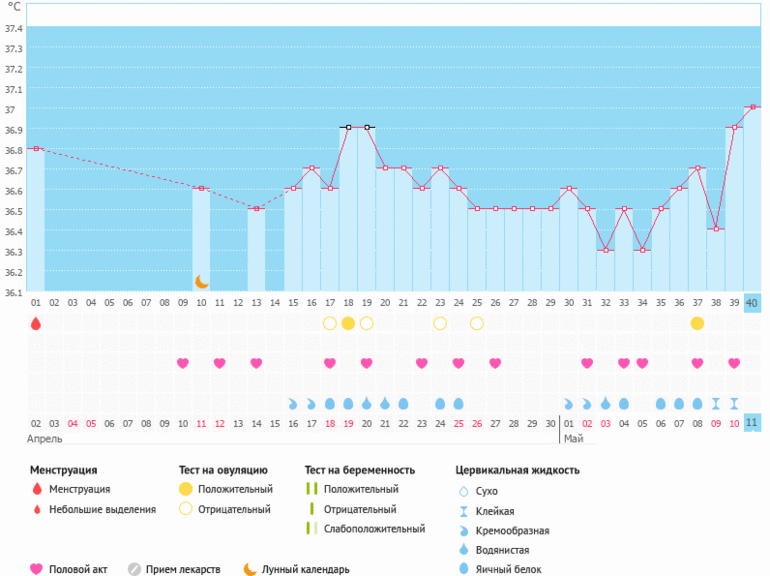Click the menstruation drop icon on cycle day 01
Screen dimensions: 770x576
pyautogui.click(x=36, y=323)
